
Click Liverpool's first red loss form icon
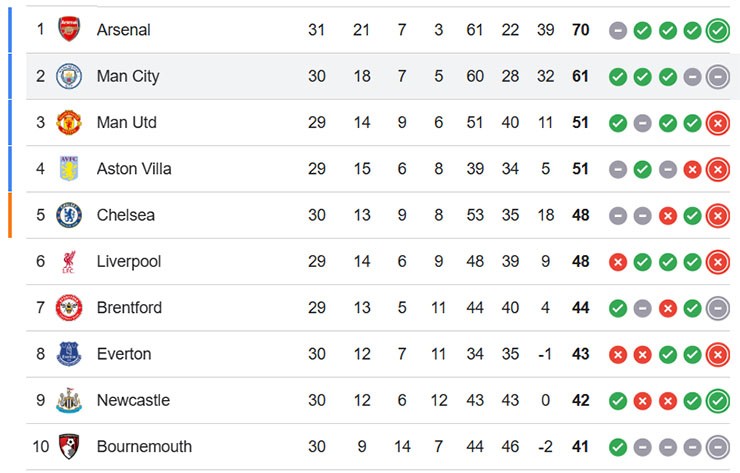coord(618,262)
